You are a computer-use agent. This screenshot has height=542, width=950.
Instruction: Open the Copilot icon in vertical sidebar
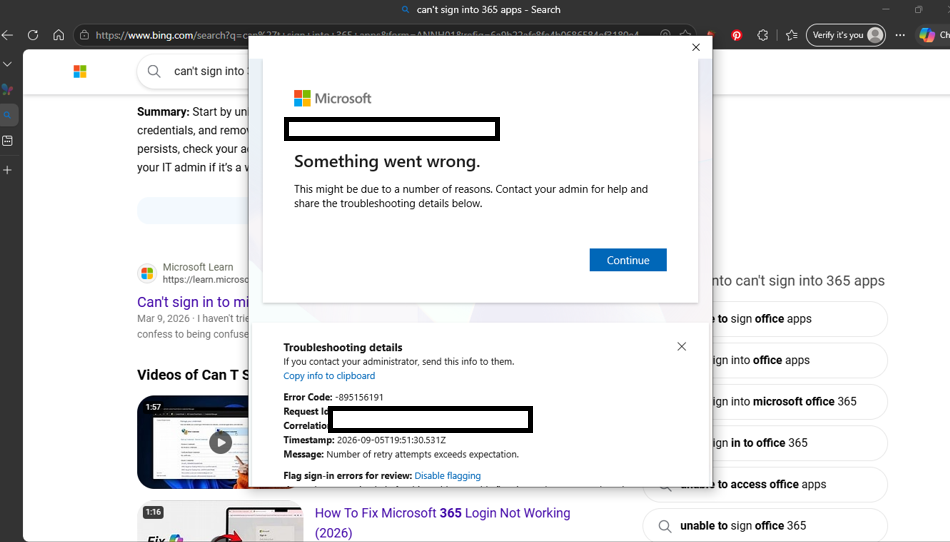7,90
